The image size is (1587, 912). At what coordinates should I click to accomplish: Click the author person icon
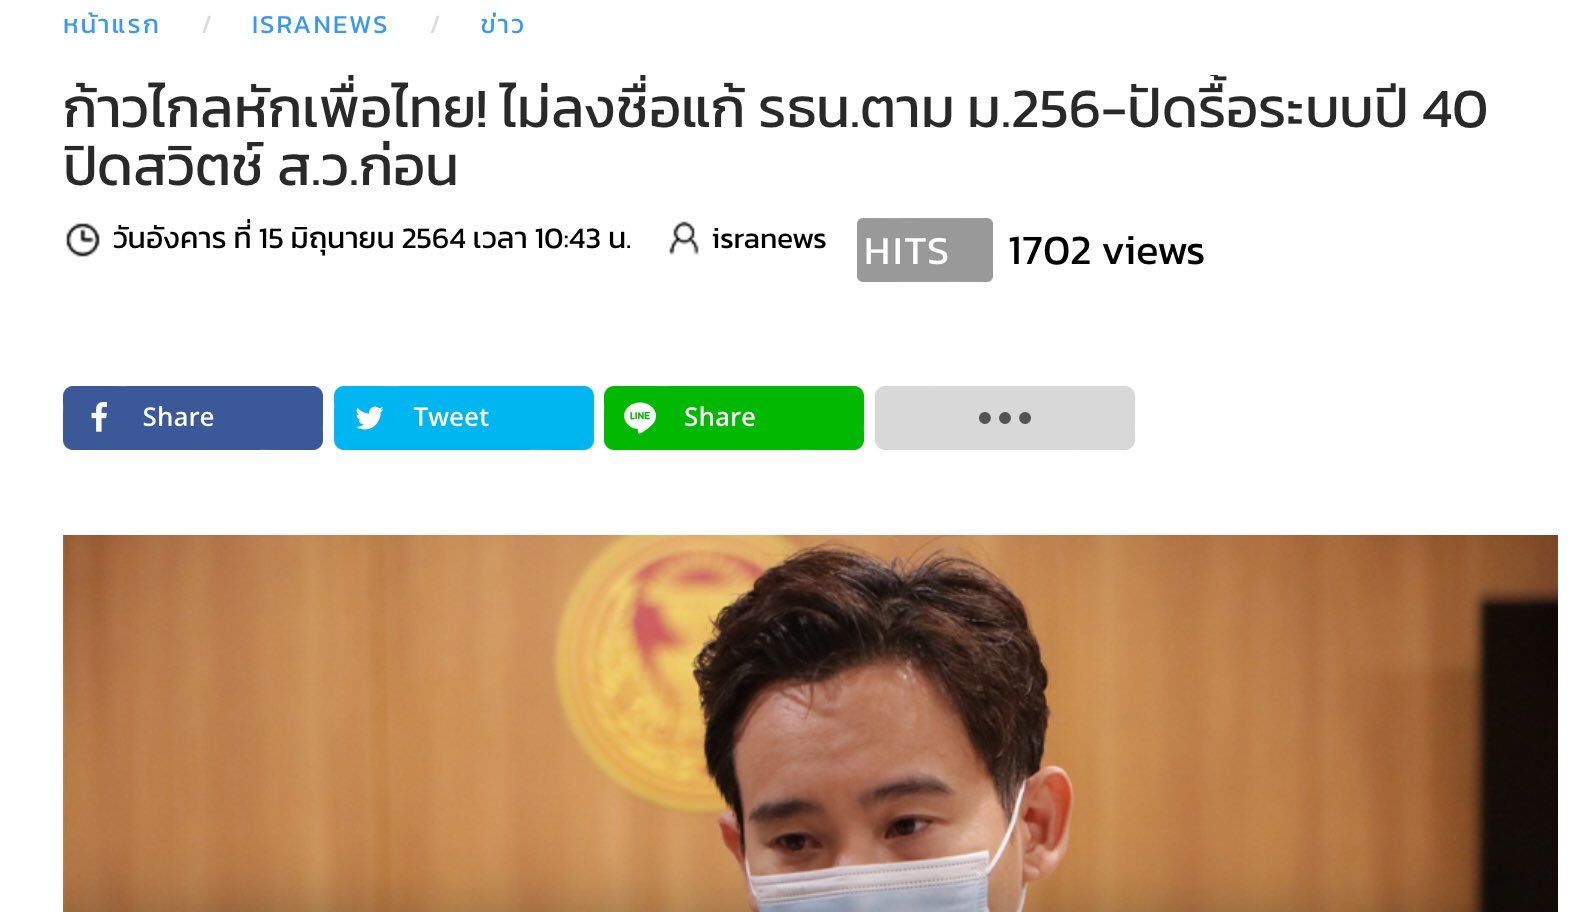point(684,238)
